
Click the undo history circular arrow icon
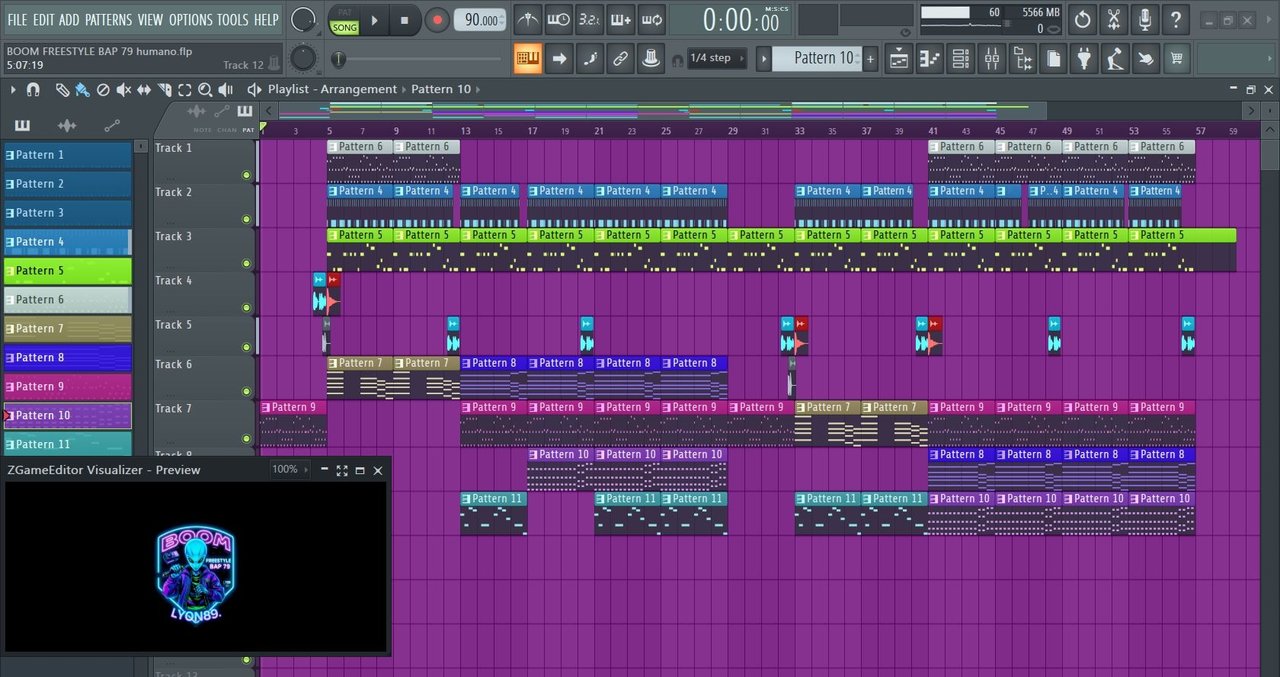(x=1083, y=19)
